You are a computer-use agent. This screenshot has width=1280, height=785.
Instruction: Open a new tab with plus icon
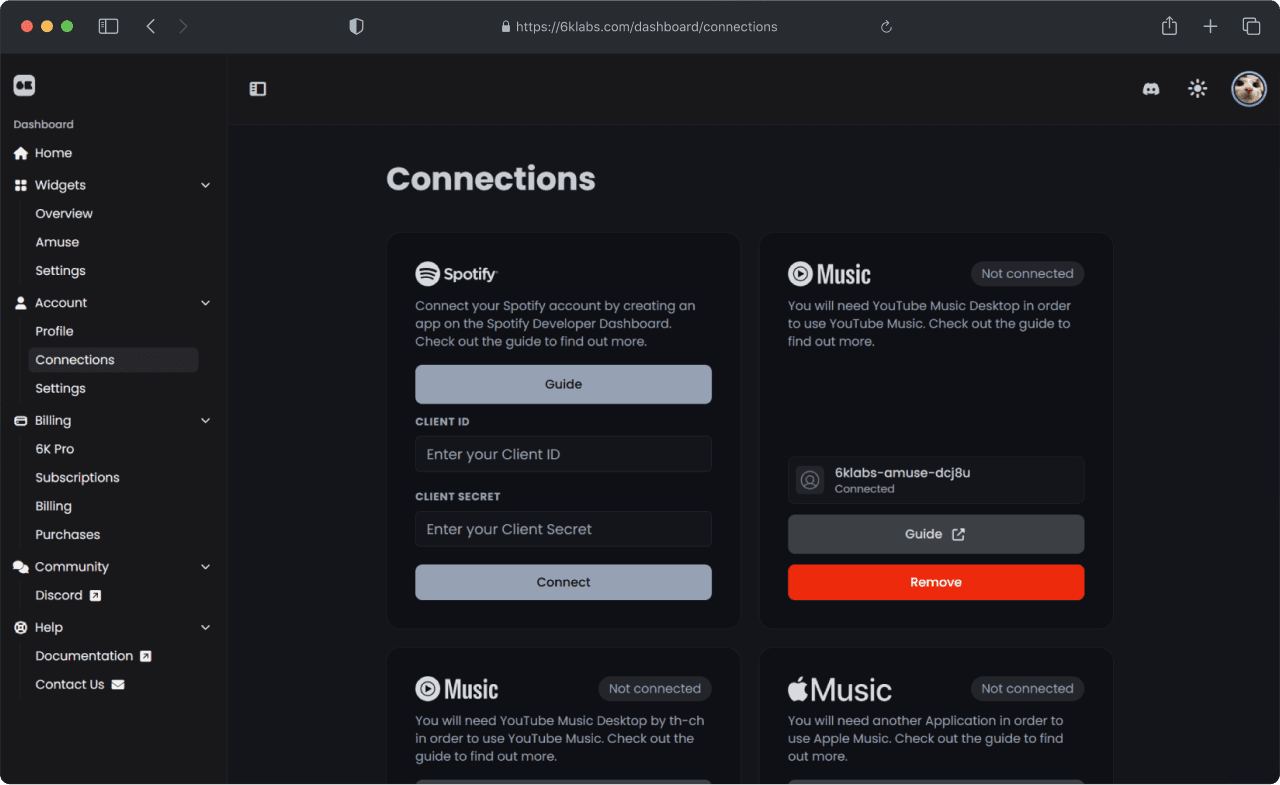tap(1210, 27)
